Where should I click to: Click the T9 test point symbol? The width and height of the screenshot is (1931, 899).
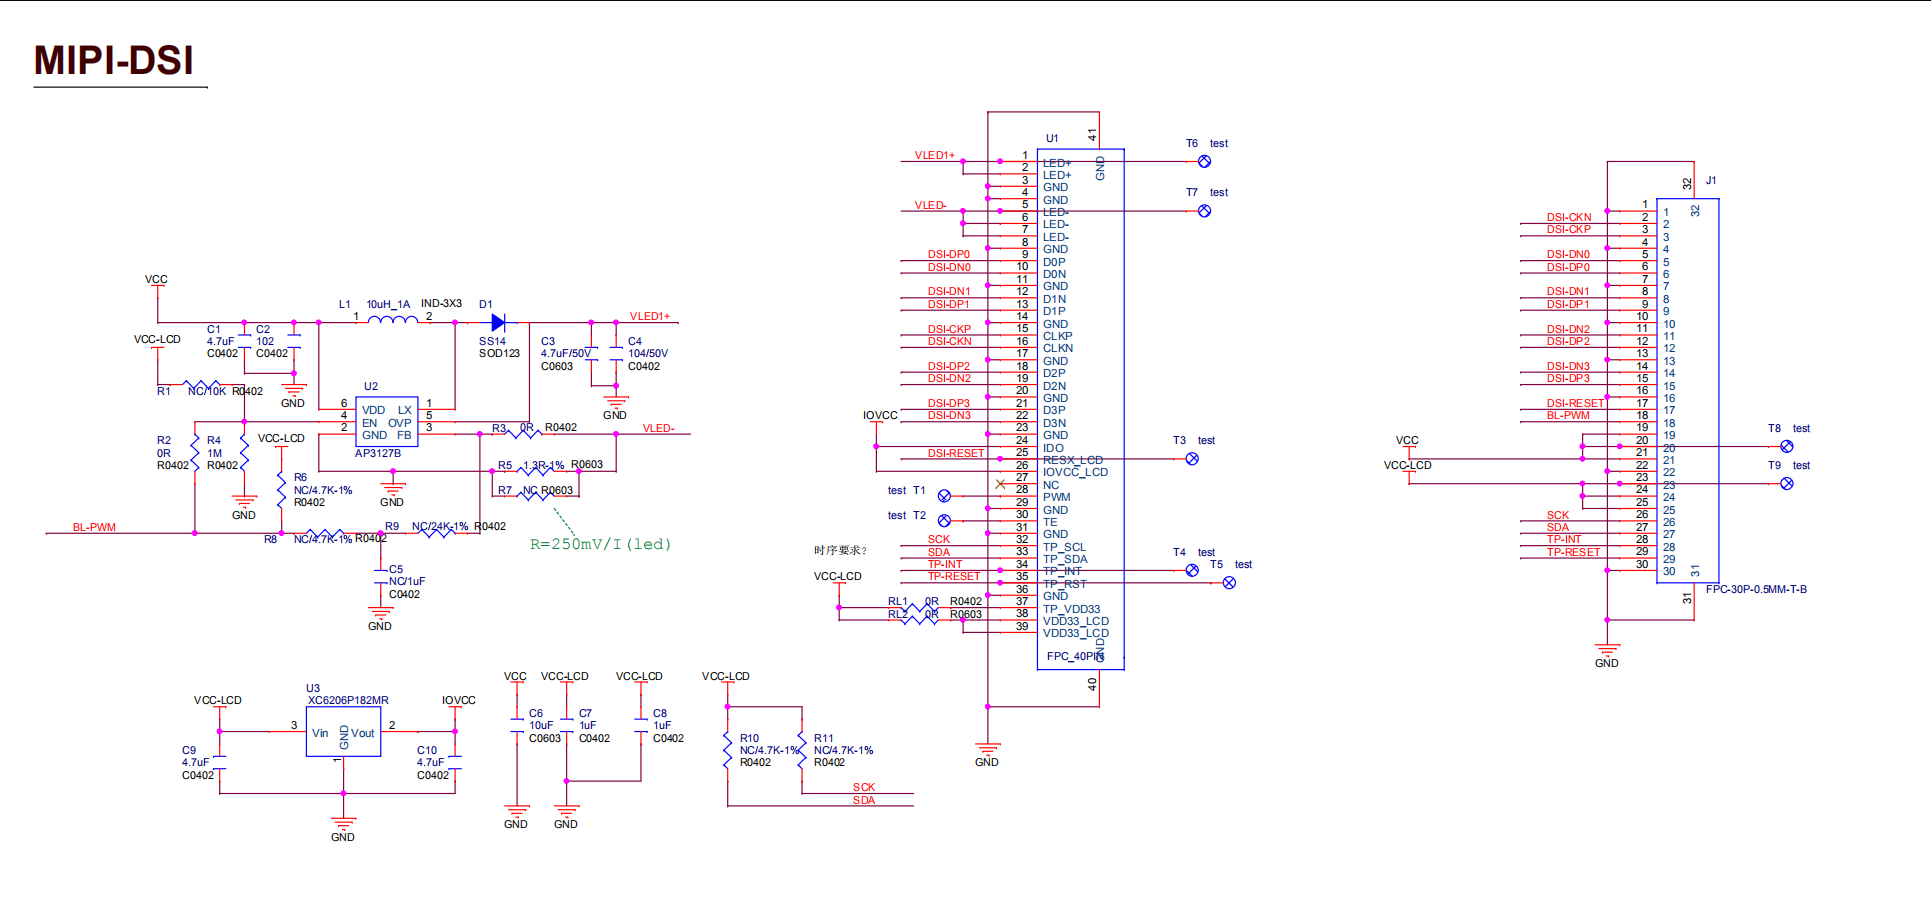point(1786,484)
